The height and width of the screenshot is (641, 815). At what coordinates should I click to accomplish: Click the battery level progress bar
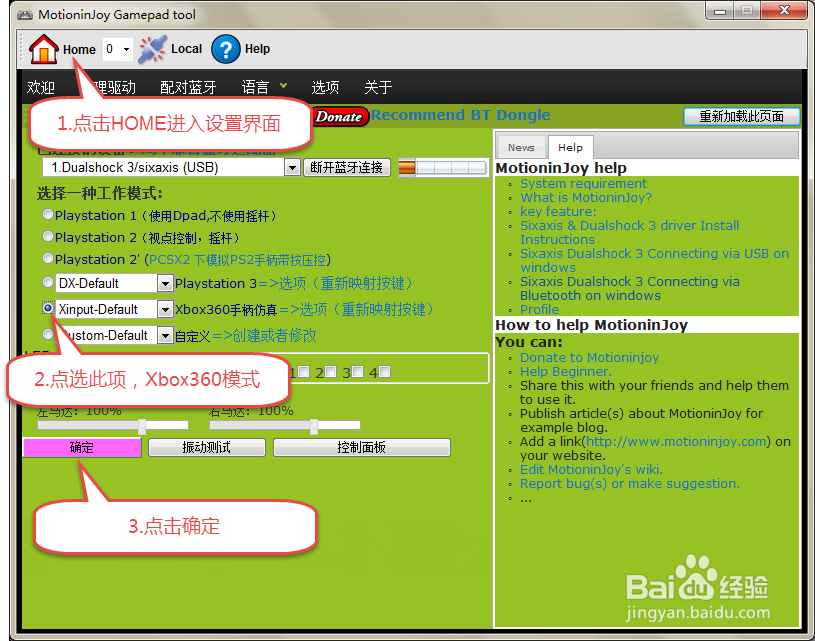tap(443, 167)
